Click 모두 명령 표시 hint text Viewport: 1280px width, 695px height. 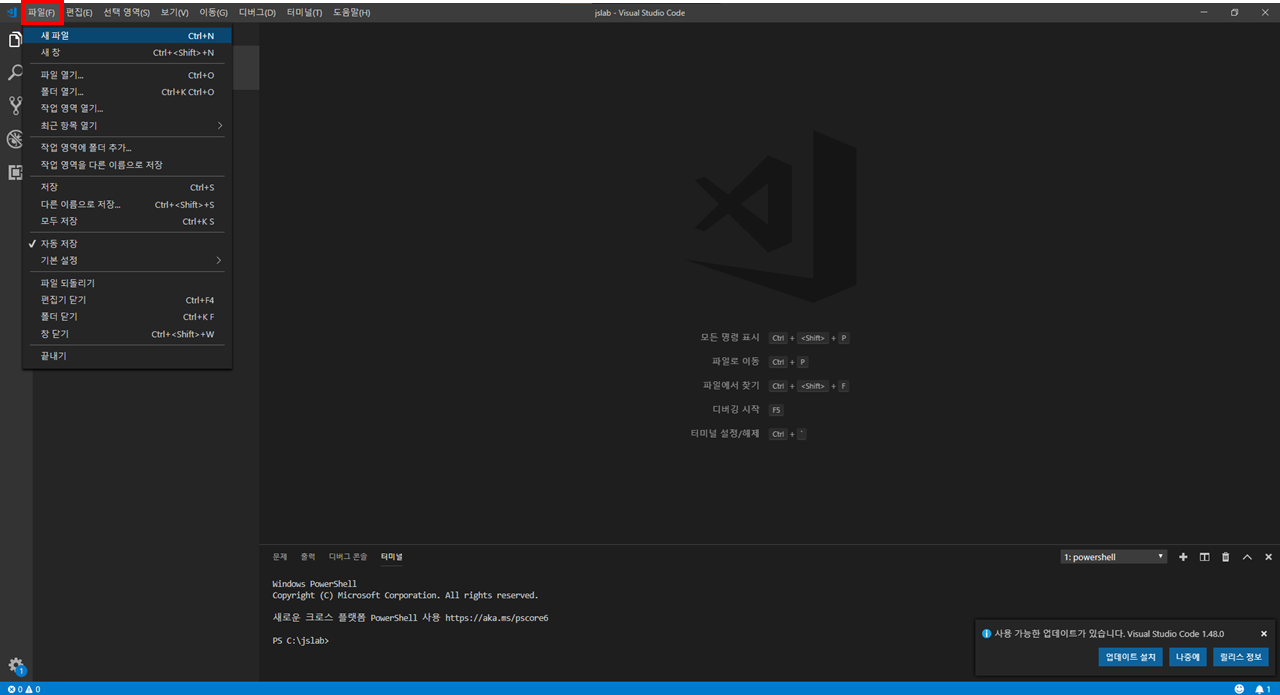click(x=730, y=338)
